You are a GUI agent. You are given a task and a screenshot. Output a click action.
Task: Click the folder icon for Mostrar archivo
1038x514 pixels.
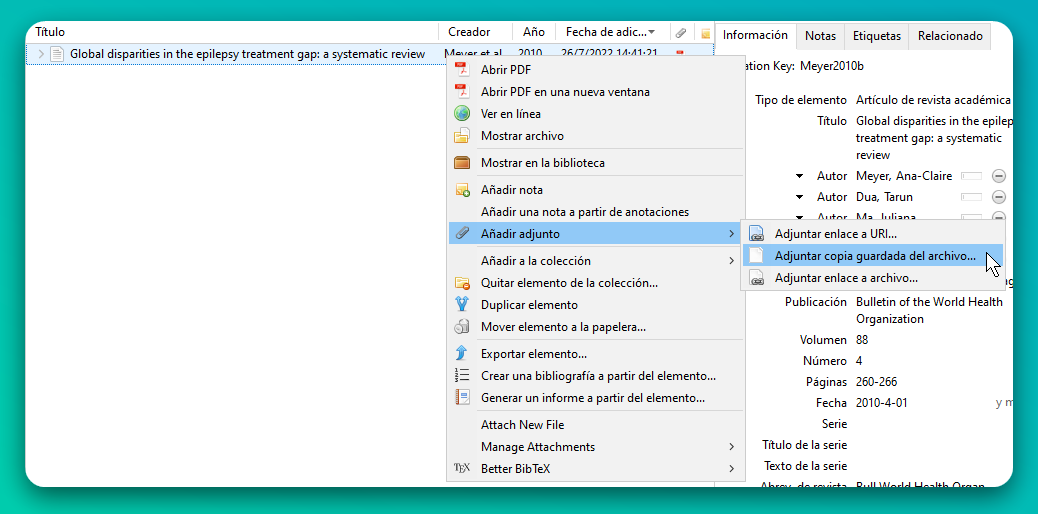[x=461, y=136]
